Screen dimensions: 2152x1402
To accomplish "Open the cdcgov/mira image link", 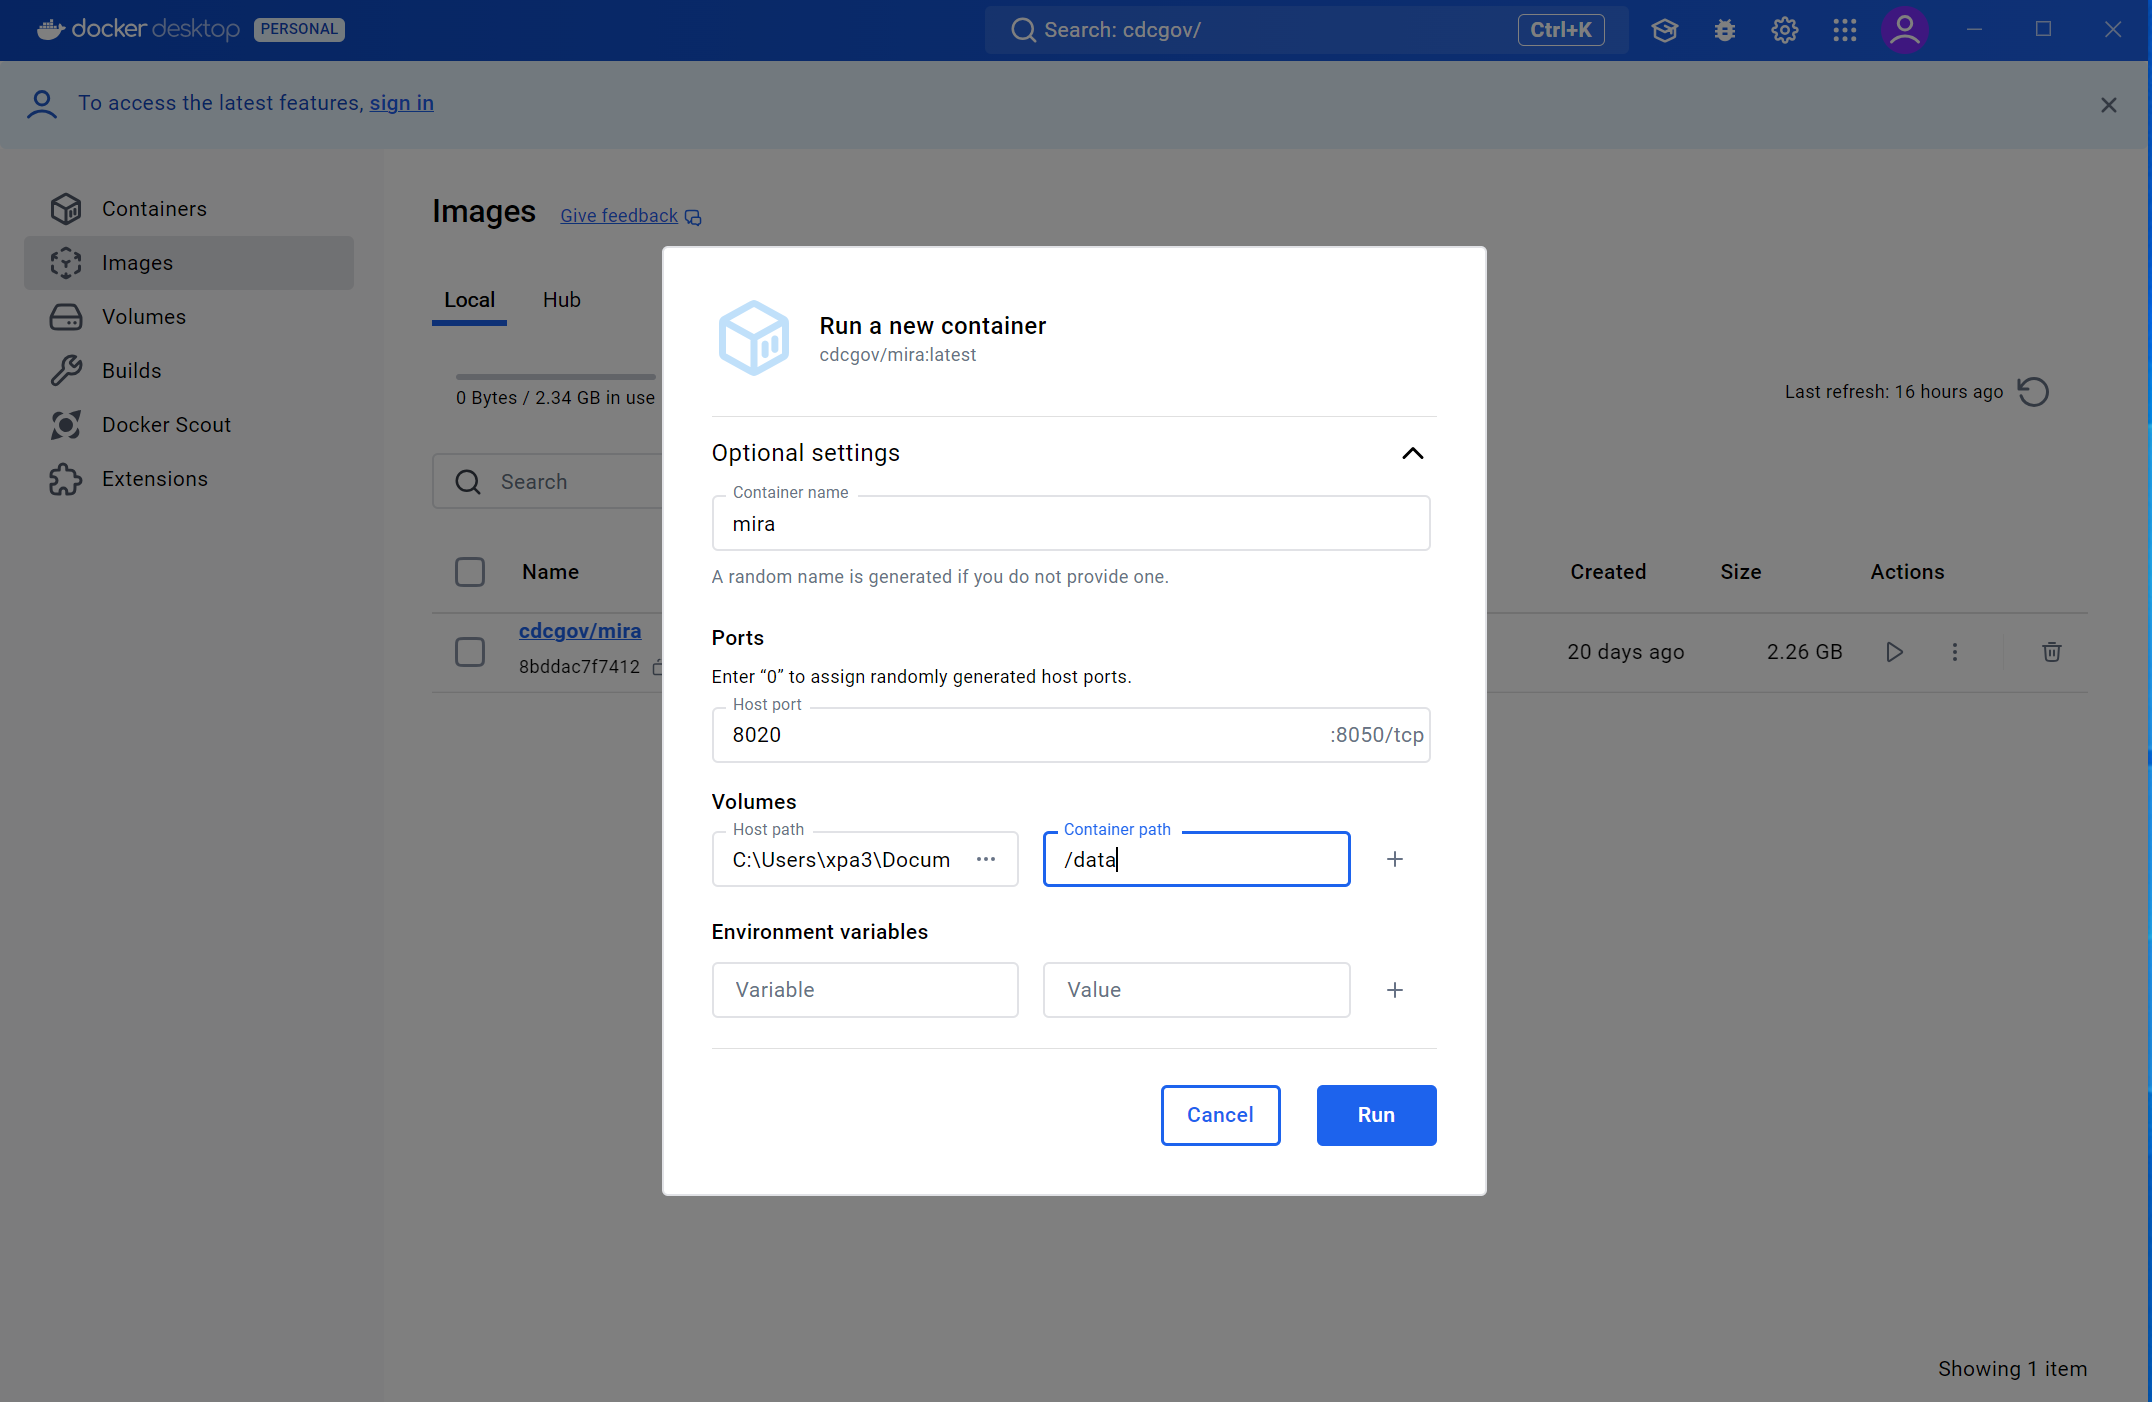I will pyautogui.click(x=580, y=631).
